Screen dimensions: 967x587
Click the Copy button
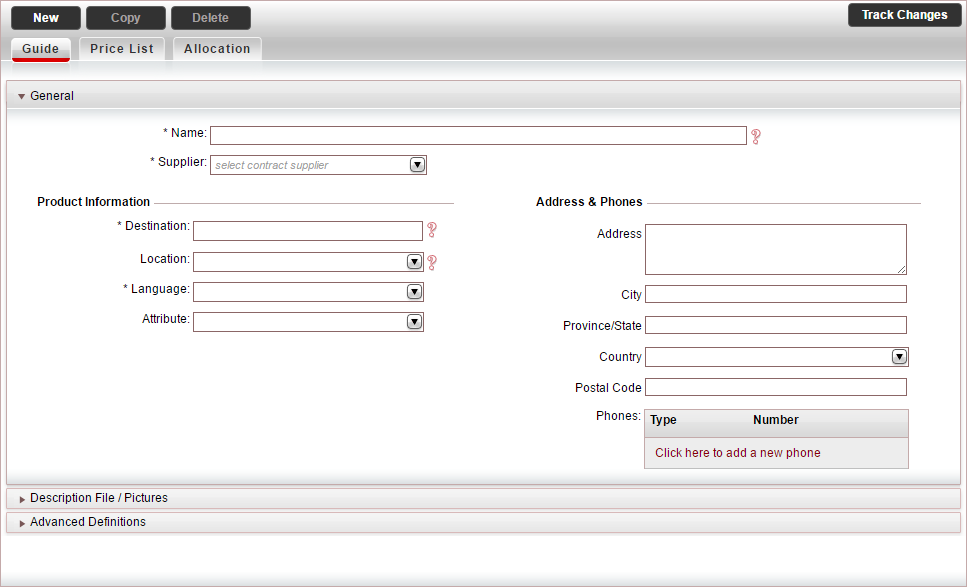click(x=126, y=18)
